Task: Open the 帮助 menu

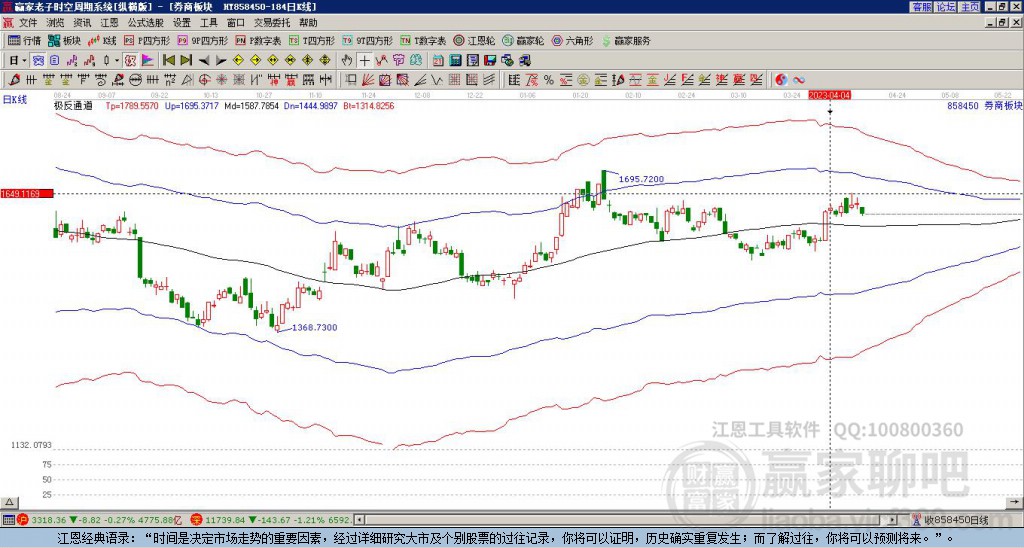Action: click(308, 23)
